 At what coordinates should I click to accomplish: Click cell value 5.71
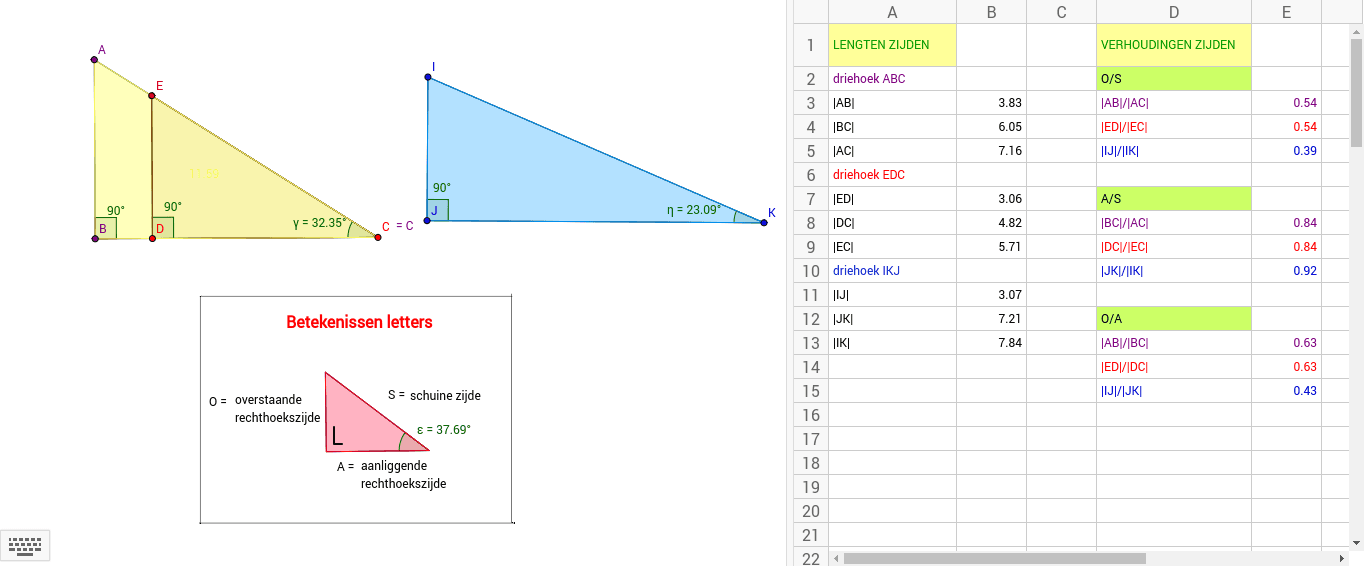pos(991,247)
